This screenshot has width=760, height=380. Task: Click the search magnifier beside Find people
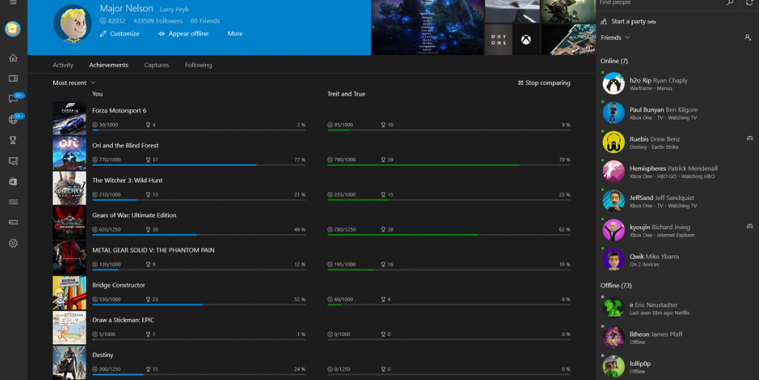730,2
